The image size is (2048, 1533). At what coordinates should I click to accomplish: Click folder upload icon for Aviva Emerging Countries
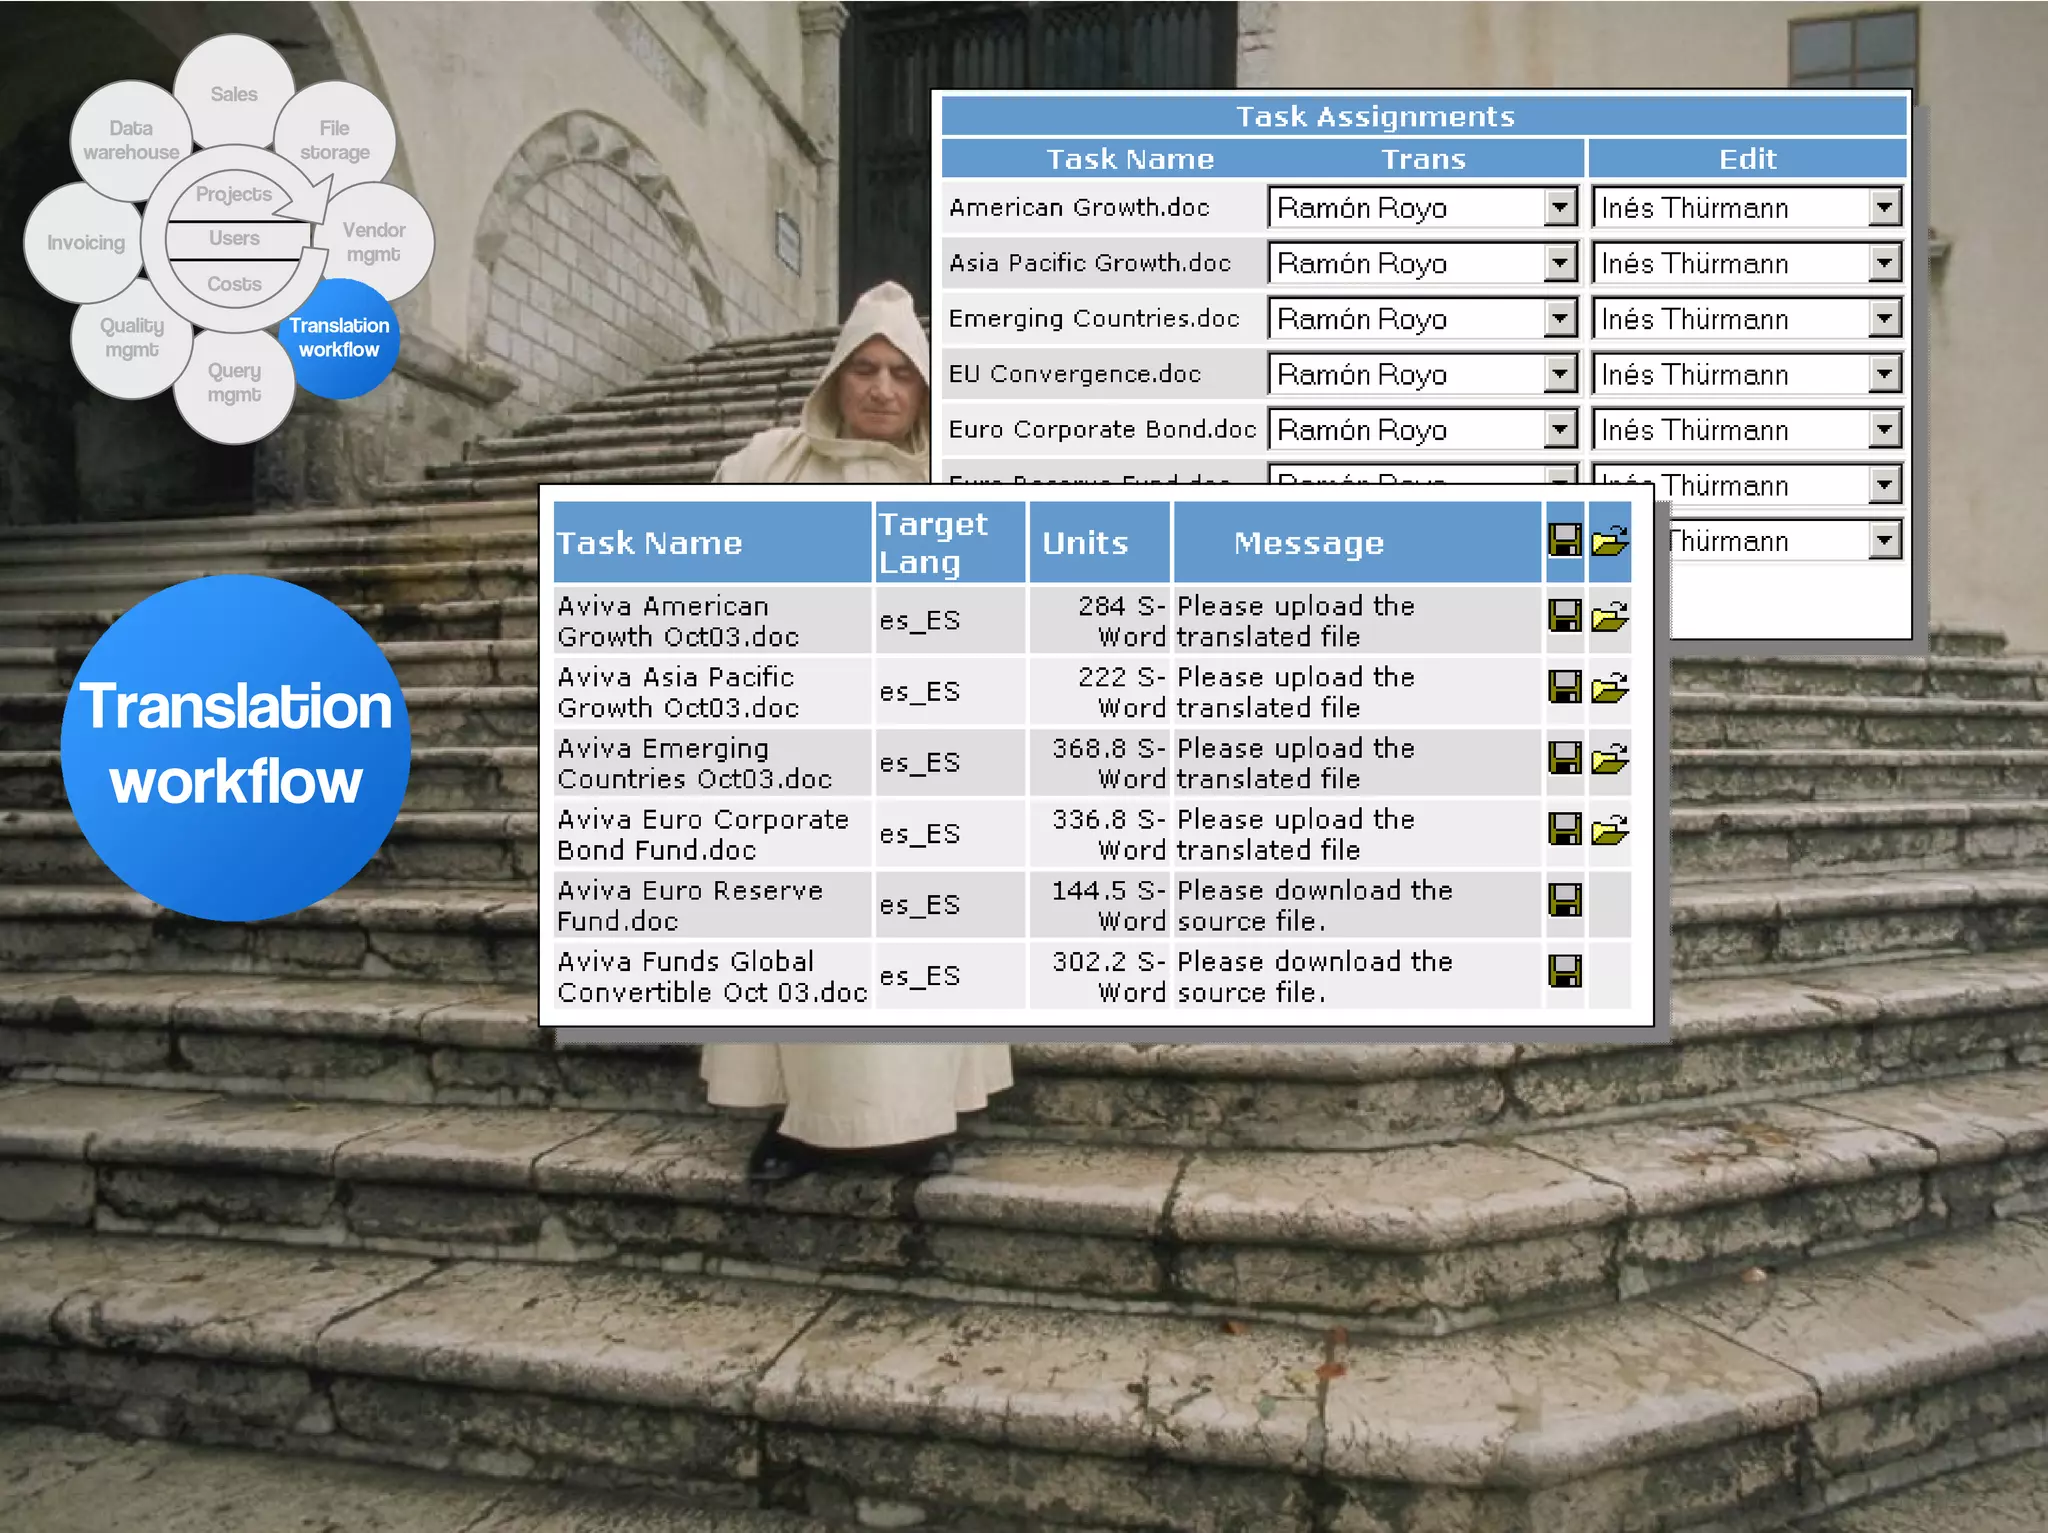(x=1609, y=758)
